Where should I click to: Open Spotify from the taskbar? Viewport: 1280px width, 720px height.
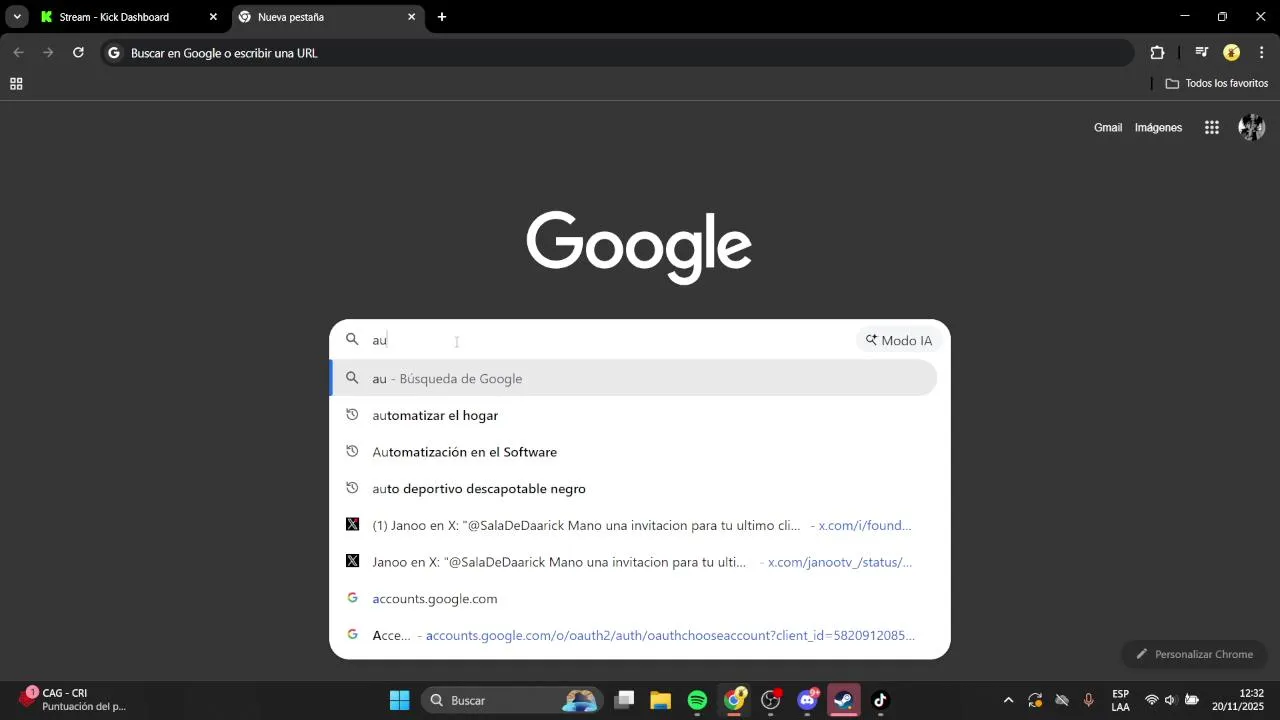point(697,700)
